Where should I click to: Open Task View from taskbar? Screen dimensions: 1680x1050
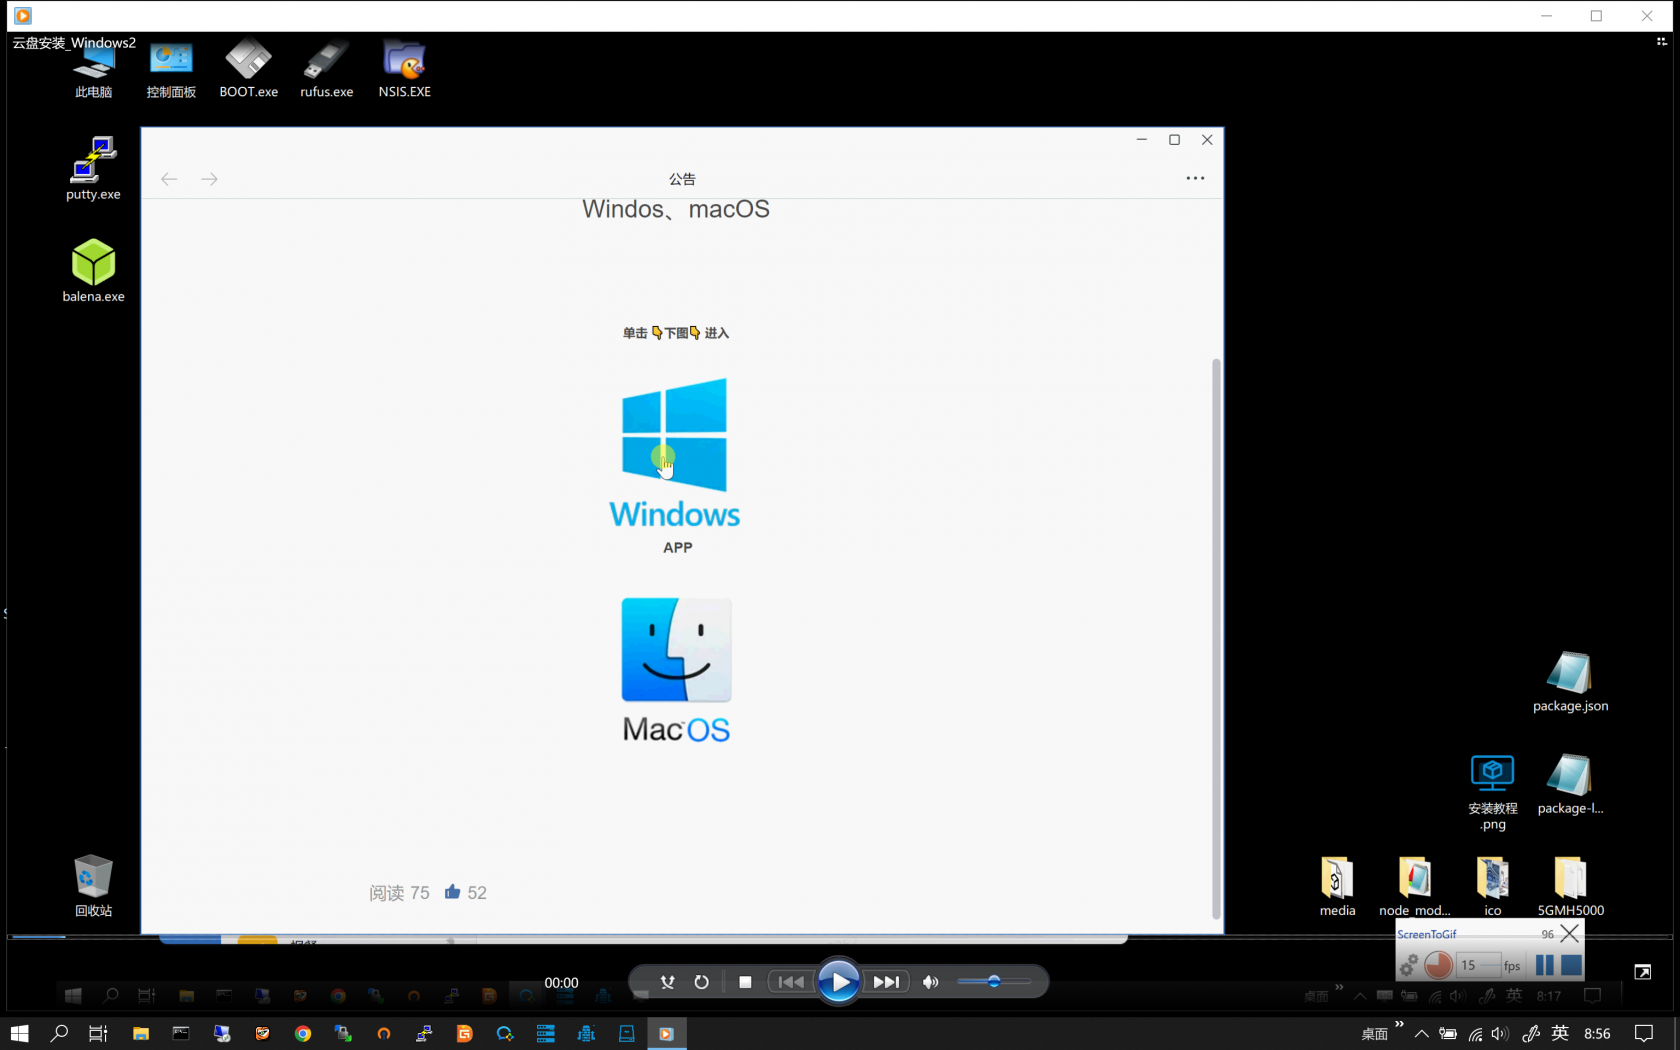pos(98,1034)
